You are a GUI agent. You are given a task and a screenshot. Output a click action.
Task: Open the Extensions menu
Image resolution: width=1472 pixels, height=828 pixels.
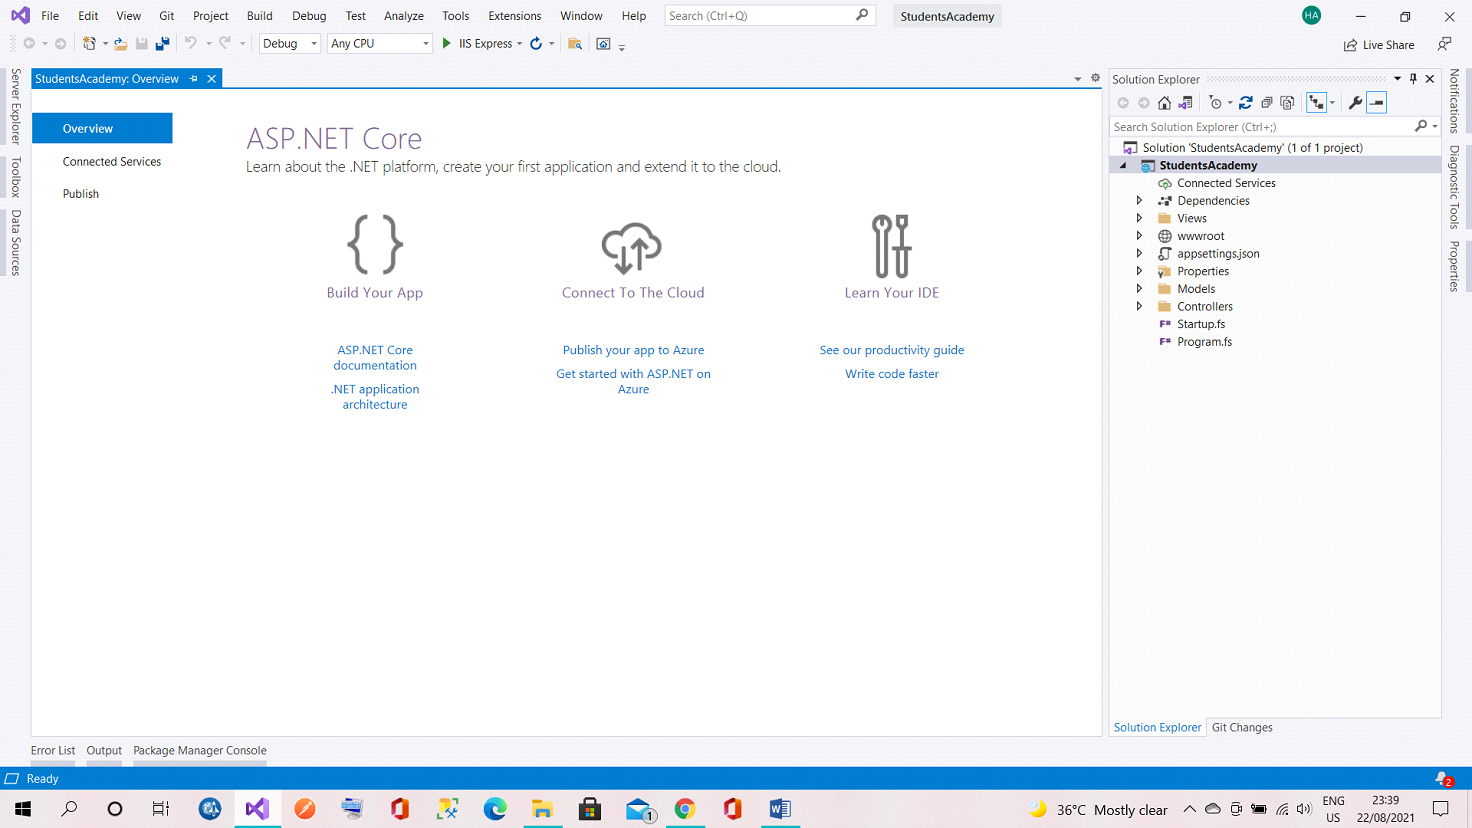coord(515,16)
